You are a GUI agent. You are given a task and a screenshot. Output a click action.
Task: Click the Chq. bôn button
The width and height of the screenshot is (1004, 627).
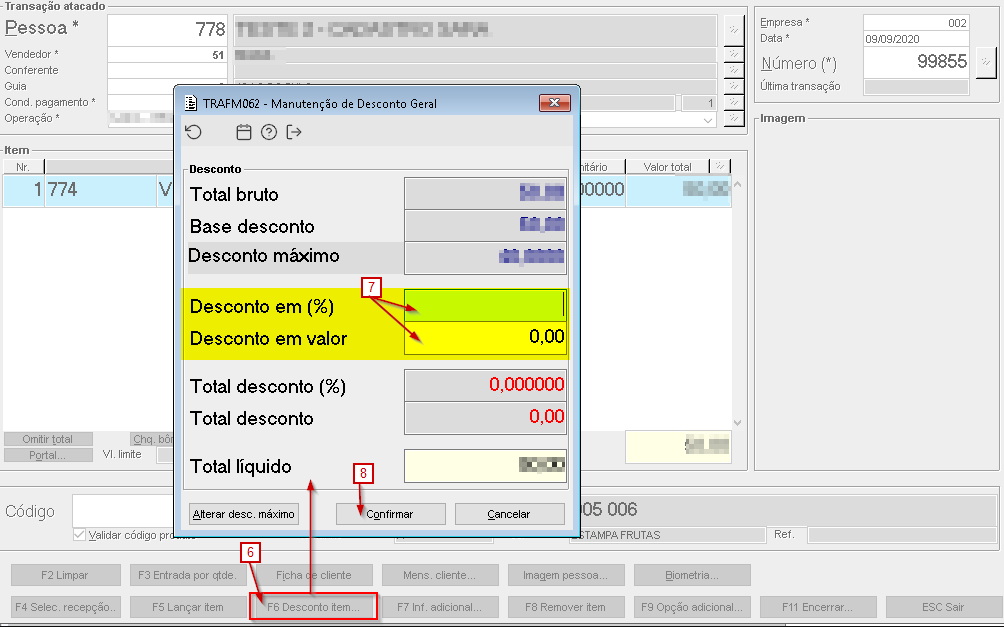(152, 439)
